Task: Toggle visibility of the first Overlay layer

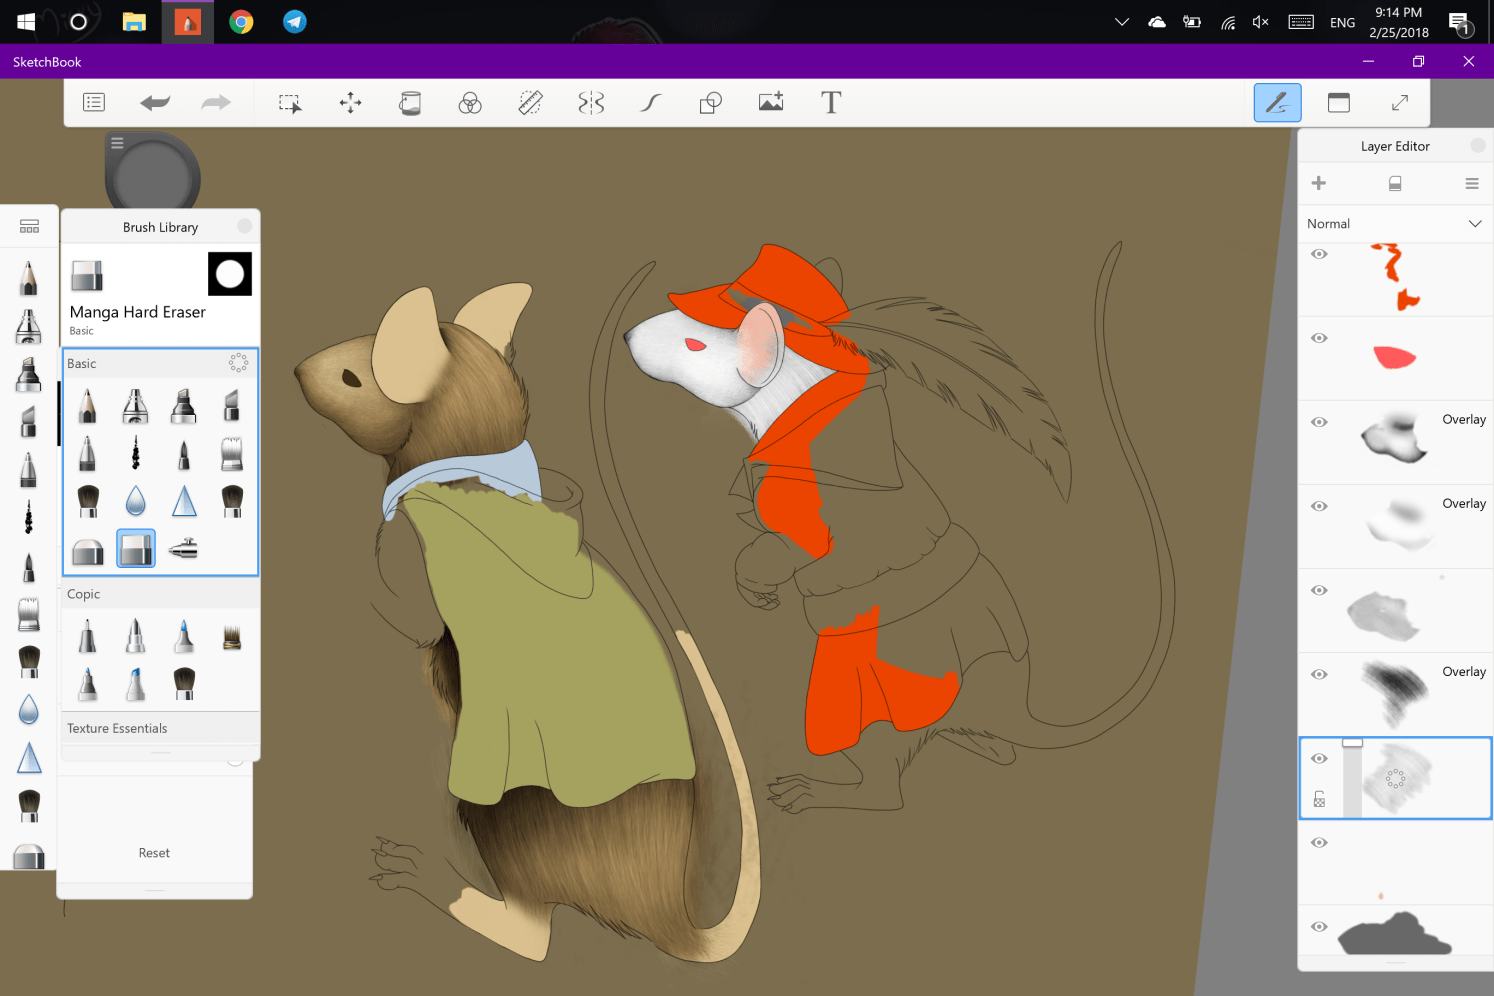Action: 1319,422
